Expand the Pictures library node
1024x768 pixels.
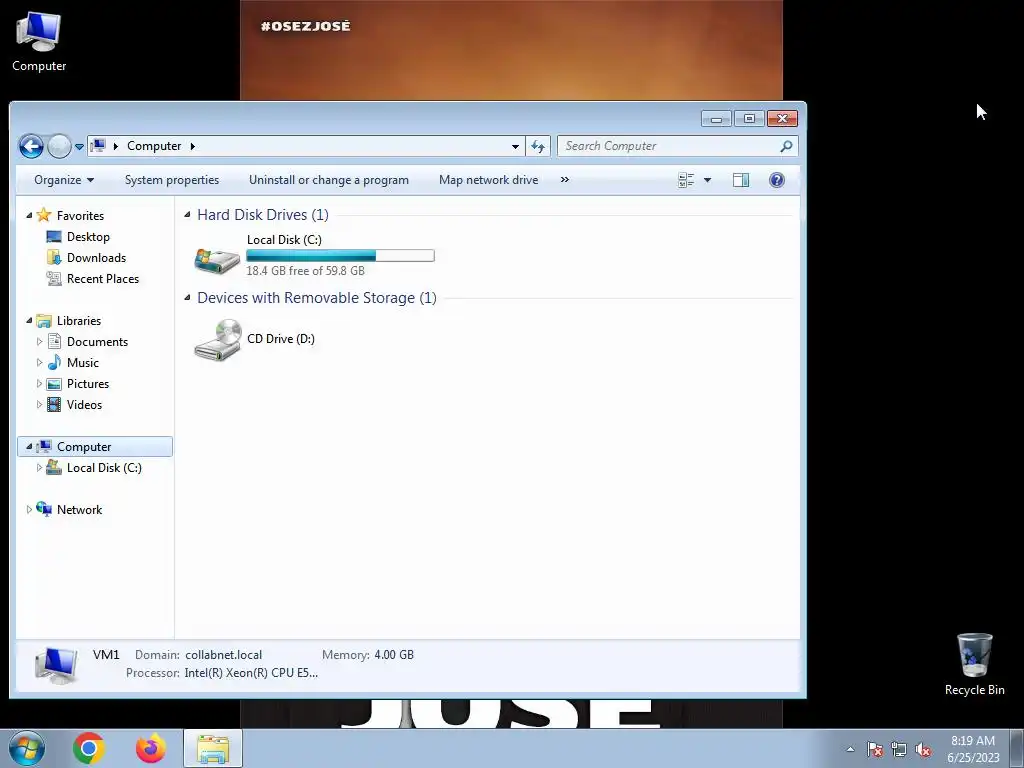coord(39,383)
